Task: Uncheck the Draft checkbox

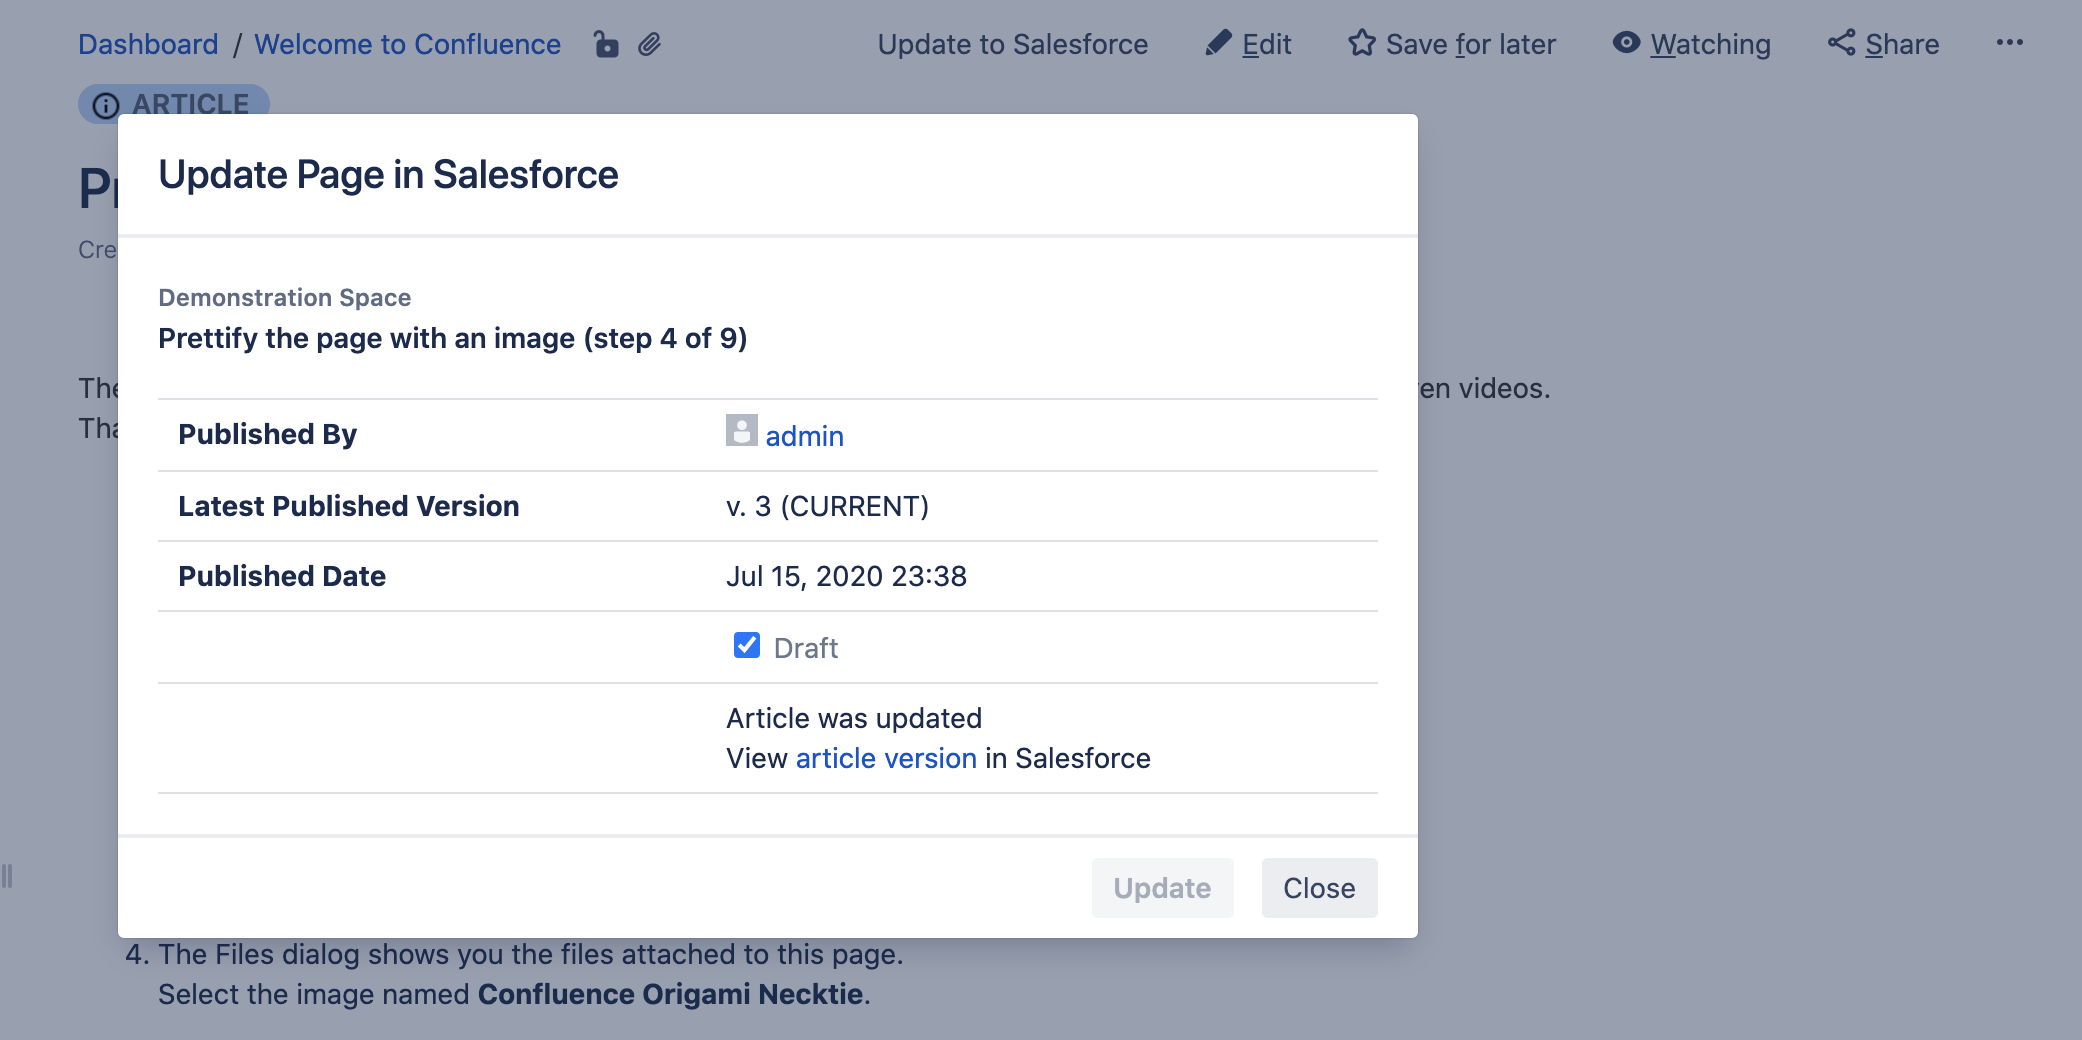Action: 747,646
